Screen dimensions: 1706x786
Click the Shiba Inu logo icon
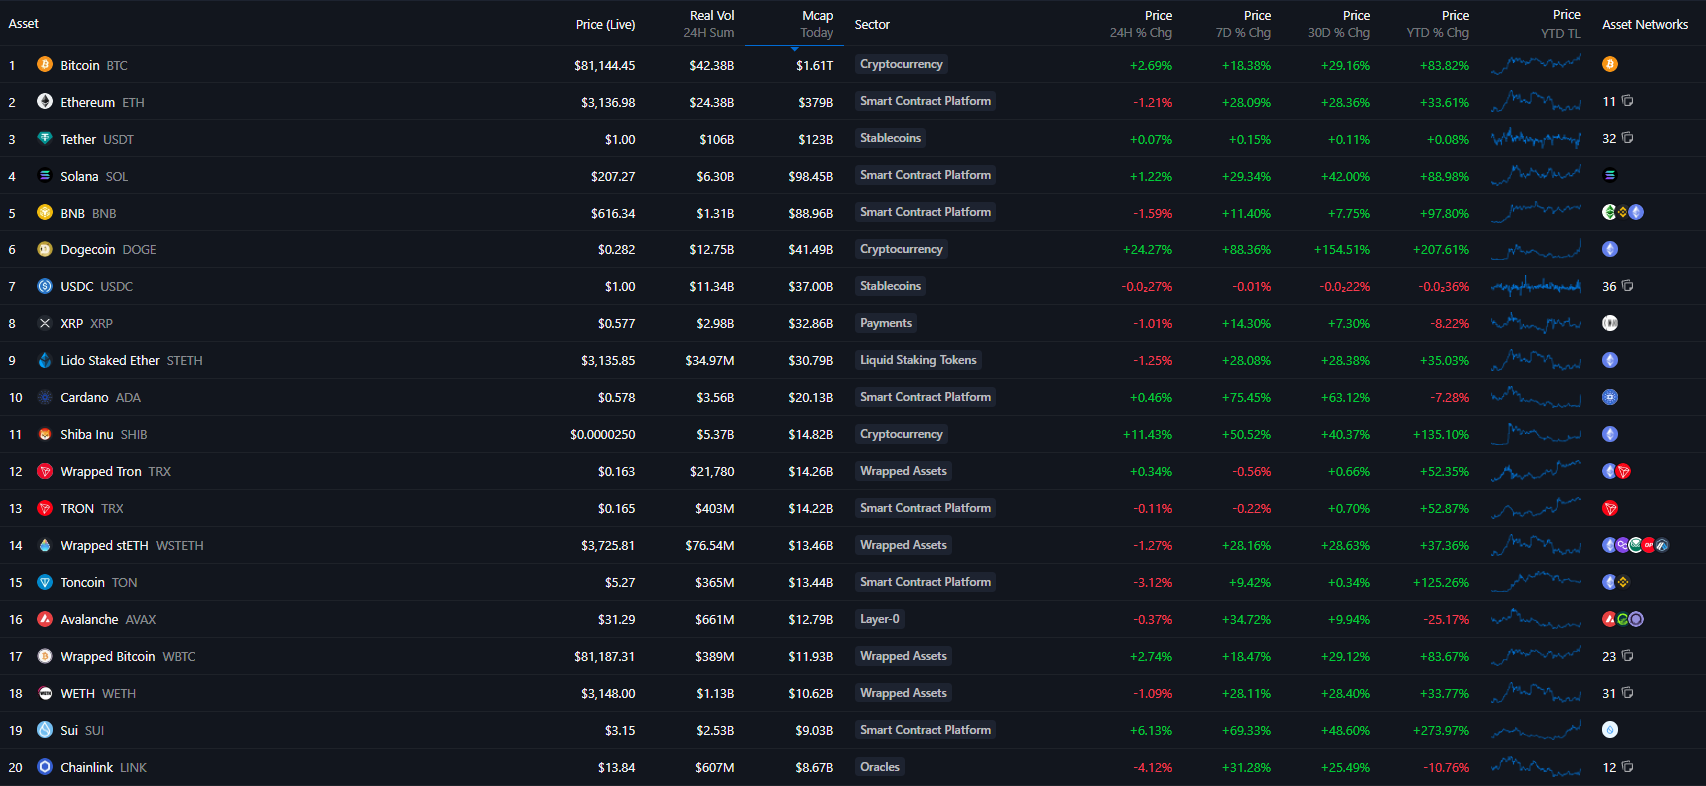tap(44, 434)
